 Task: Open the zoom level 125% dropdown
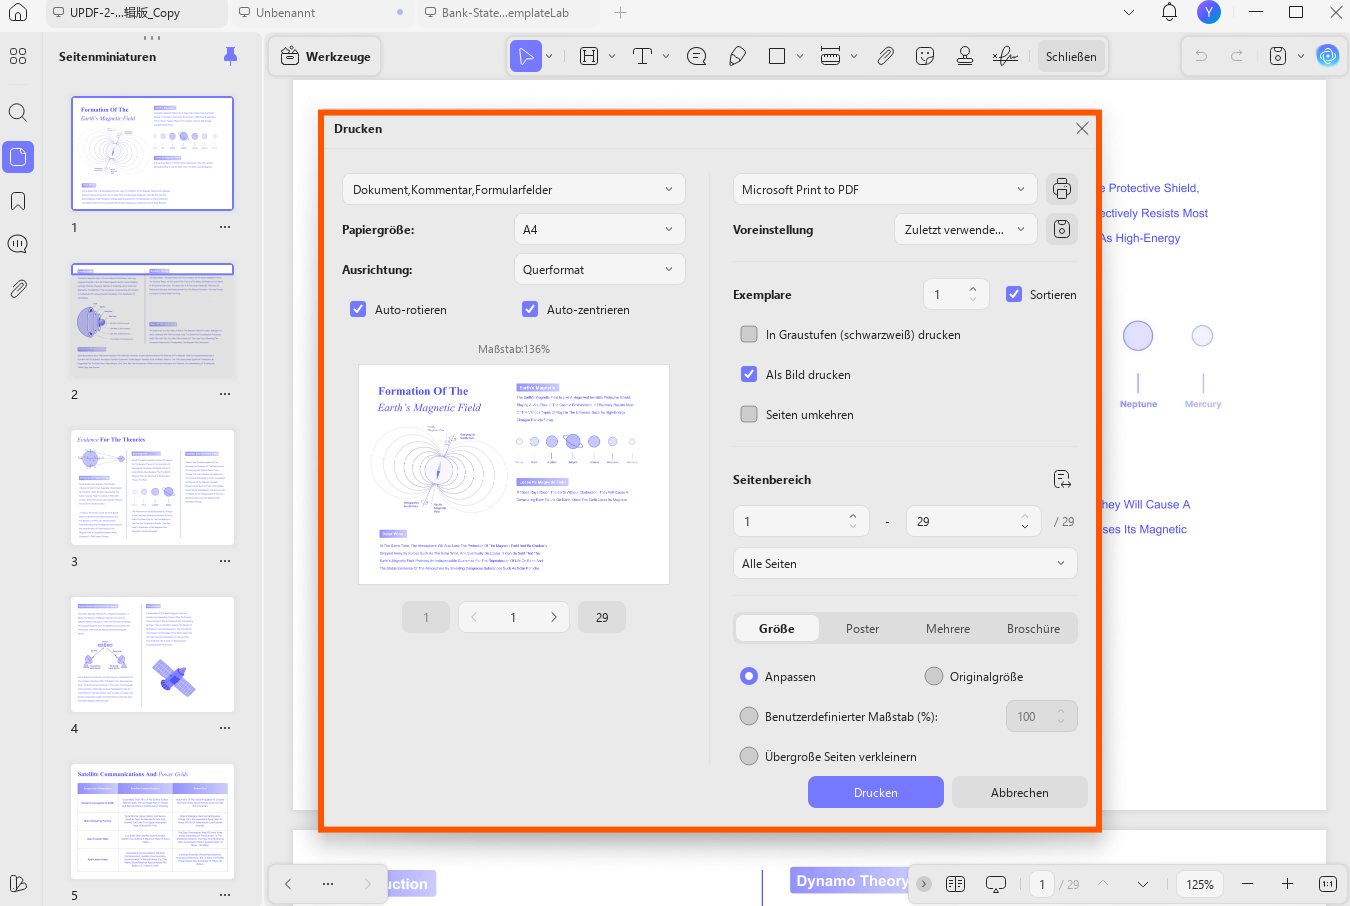point(1200,884)
